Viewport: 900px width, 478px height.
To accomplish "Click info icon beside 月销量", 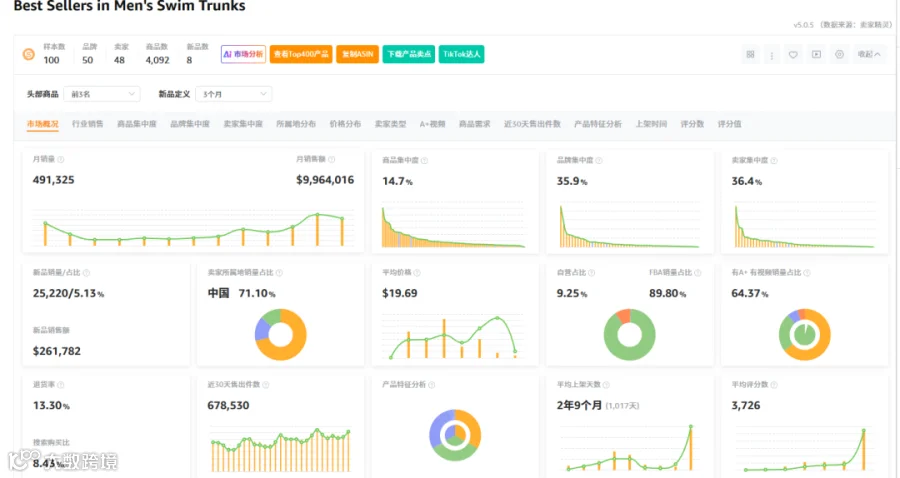I will coord(61,160).
